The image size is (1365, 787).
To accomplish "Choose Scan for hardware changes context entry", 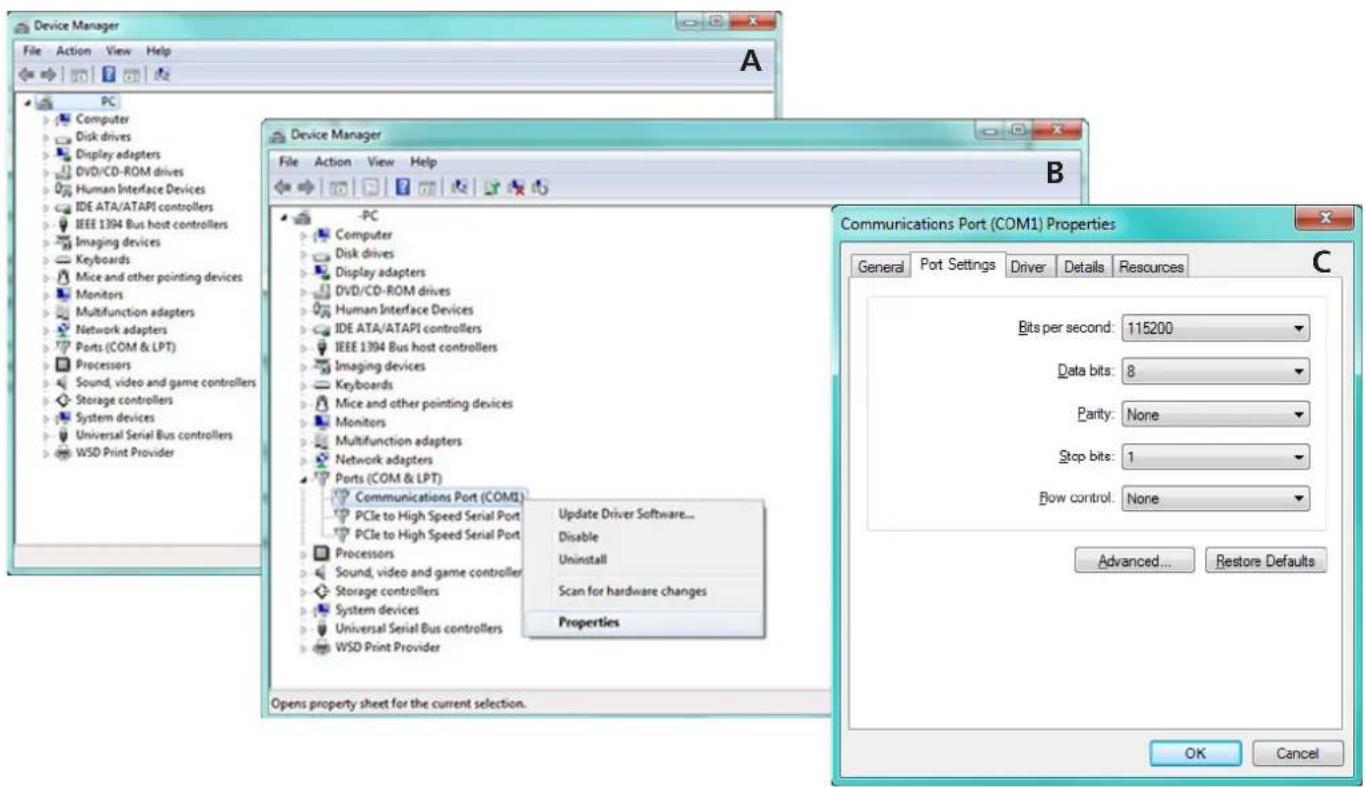I will (643, 591).
